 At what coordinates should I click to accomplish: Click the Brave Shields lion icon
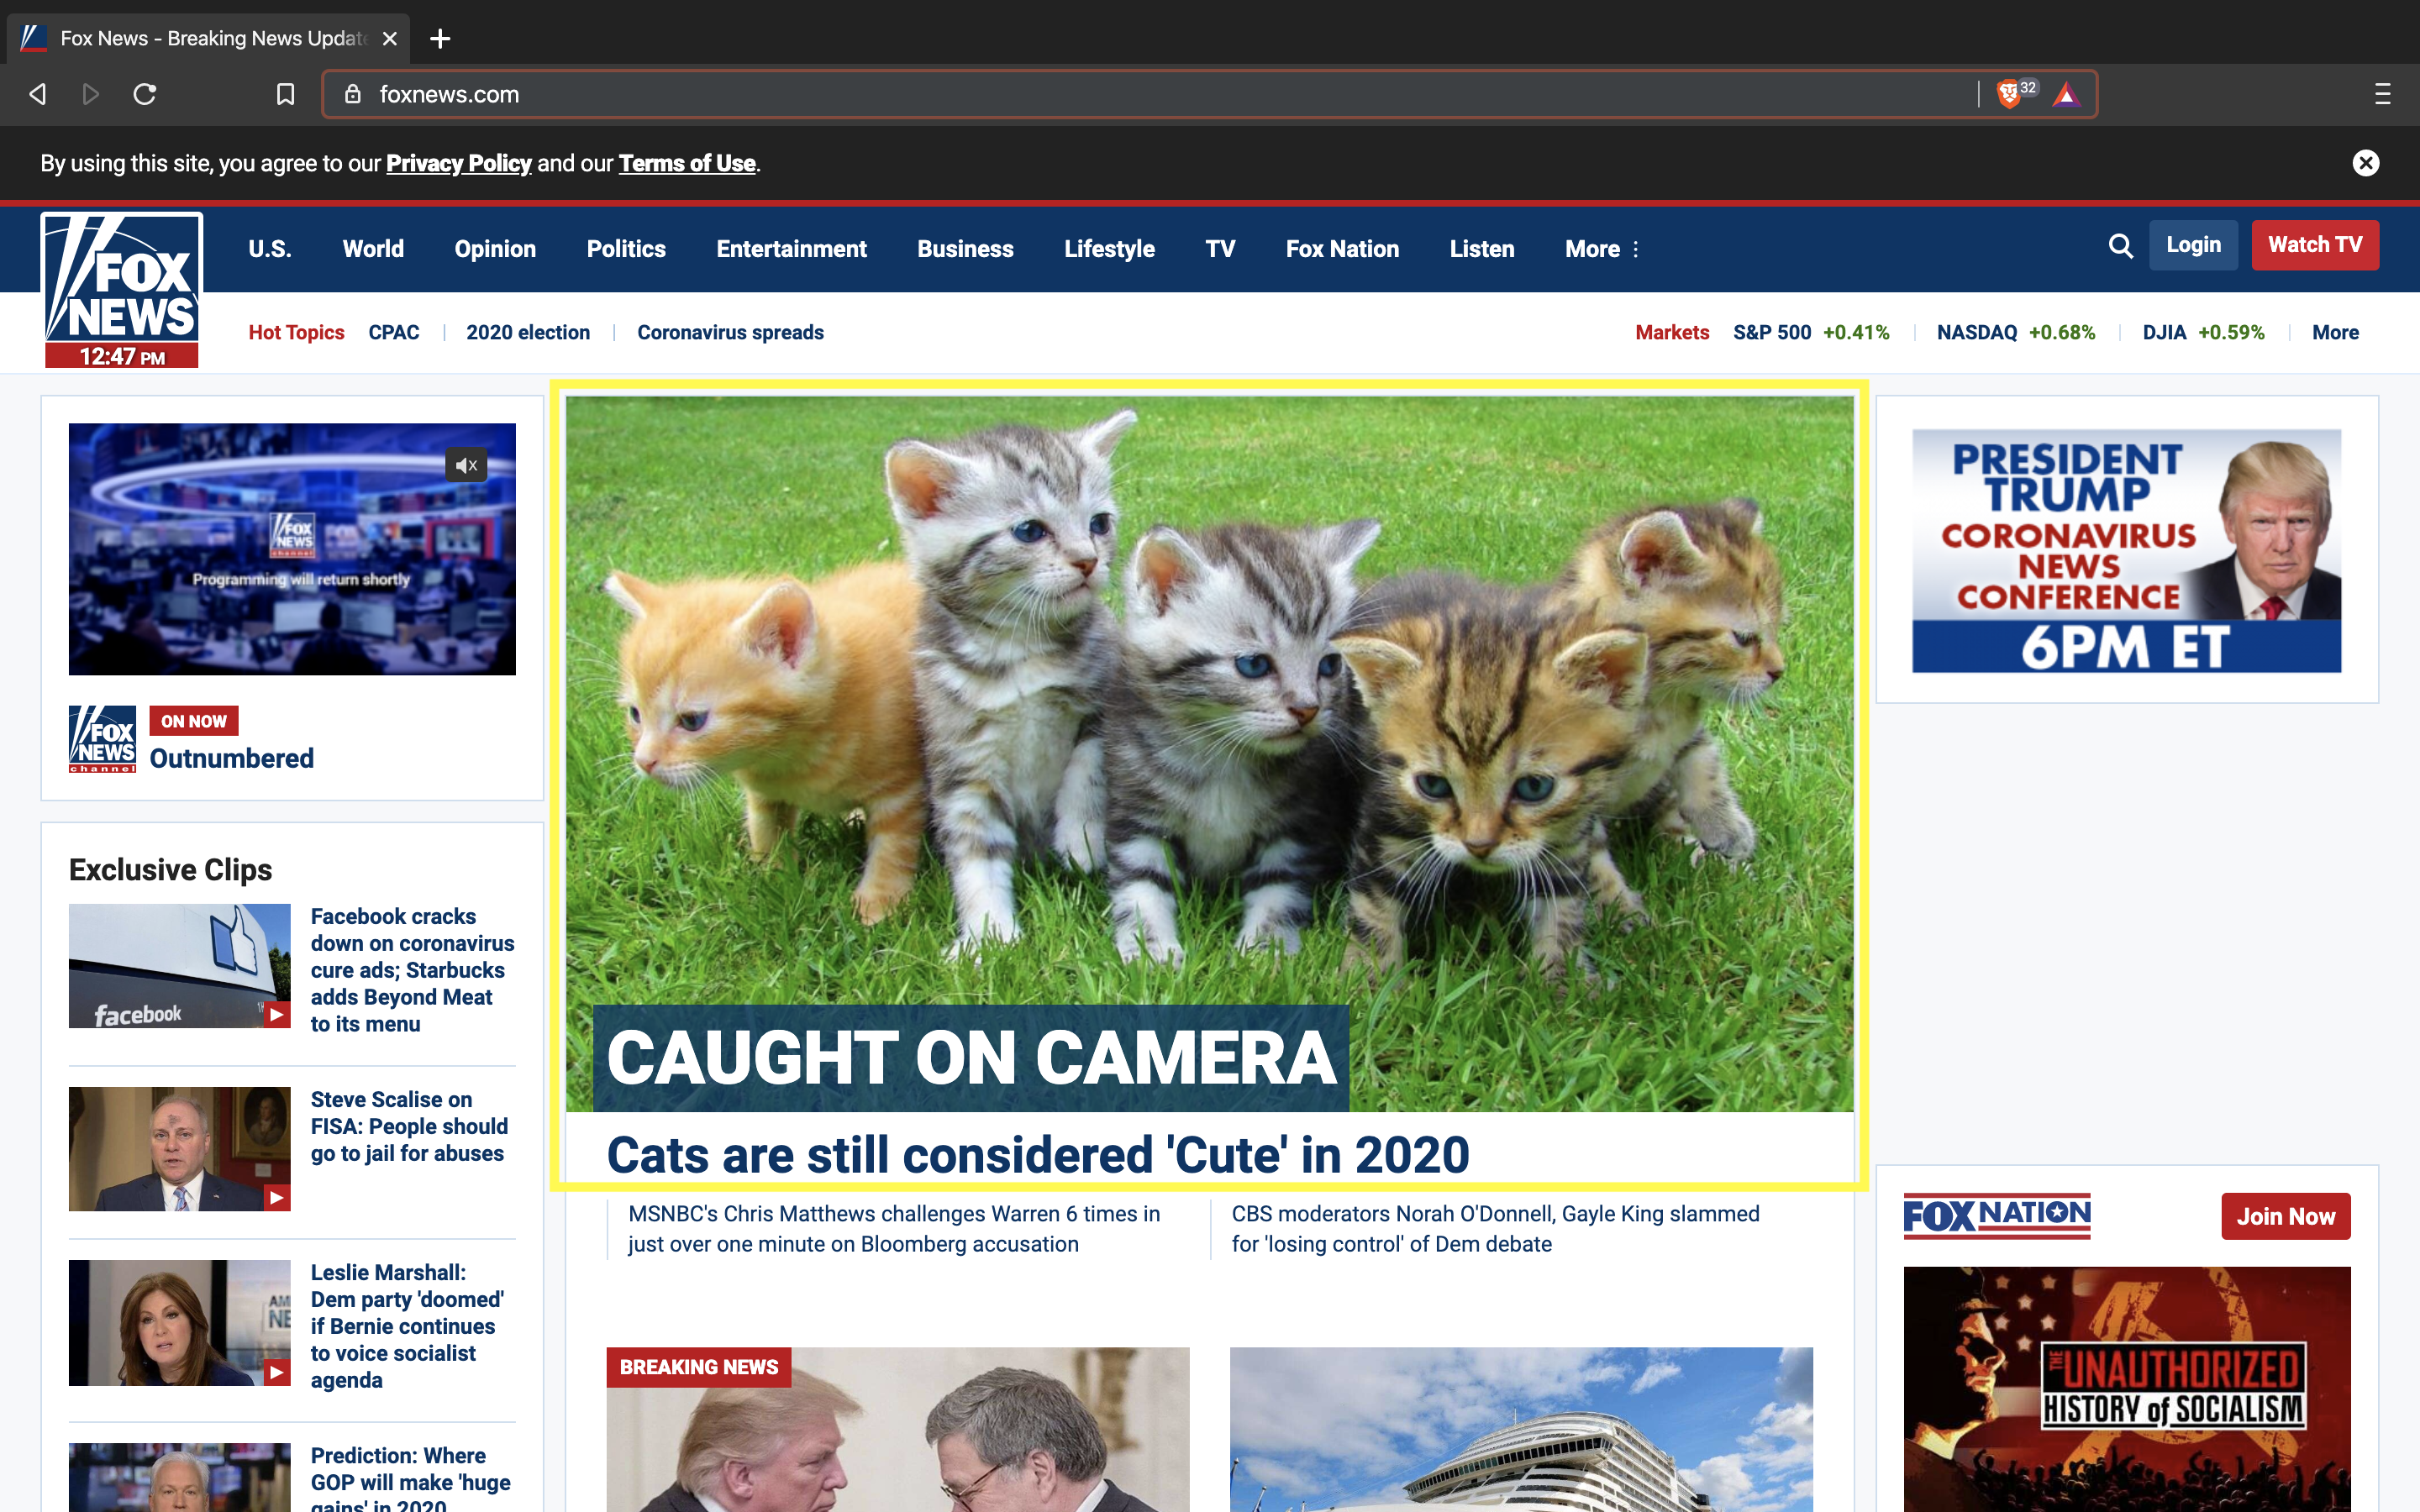[2009, 94]
